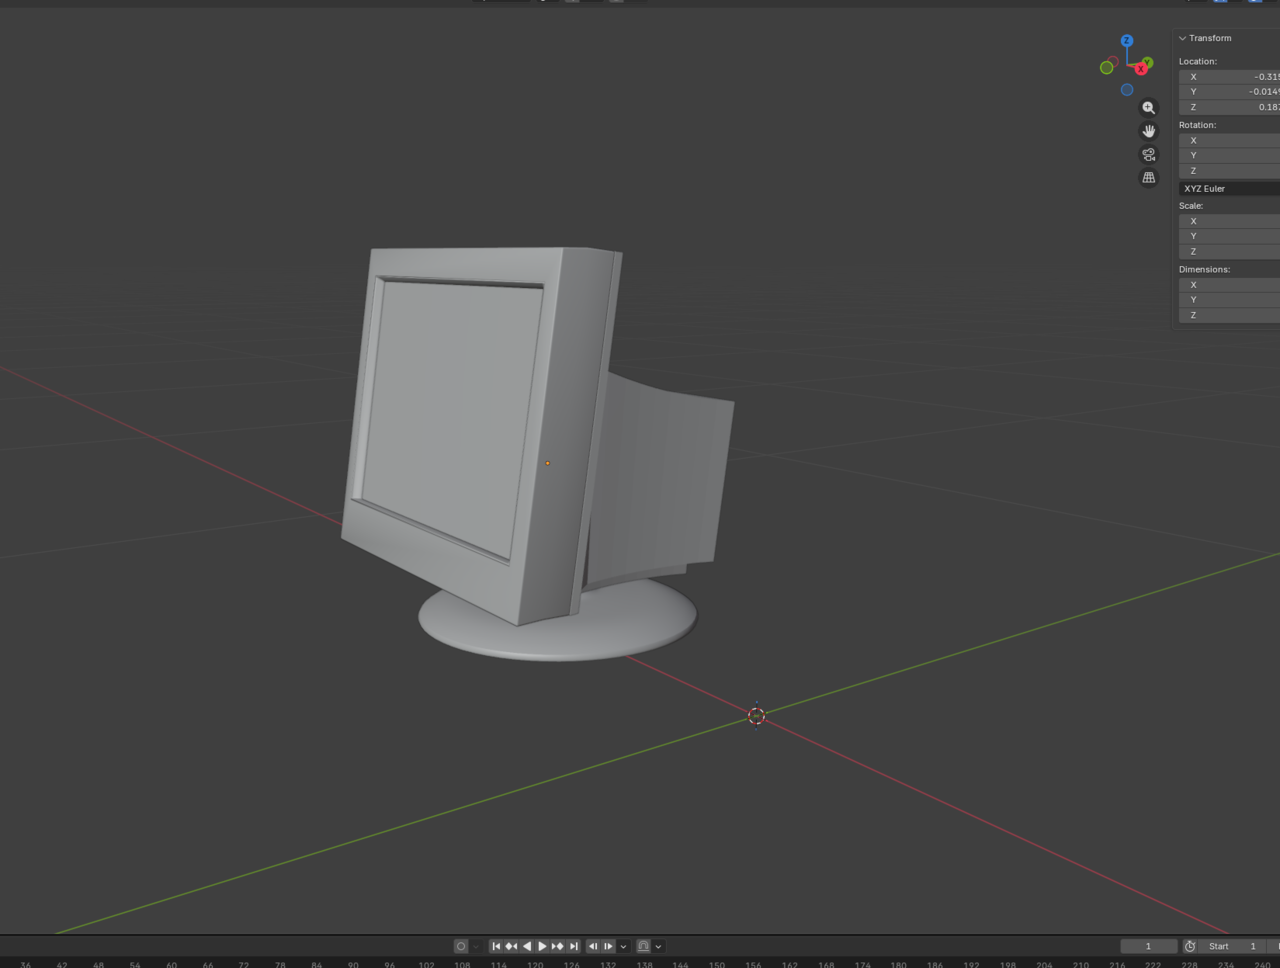Screen dimensions: 1280x968
Task: Click the zoom magnifier viewport icon
Action: (x=1148, y=108)
